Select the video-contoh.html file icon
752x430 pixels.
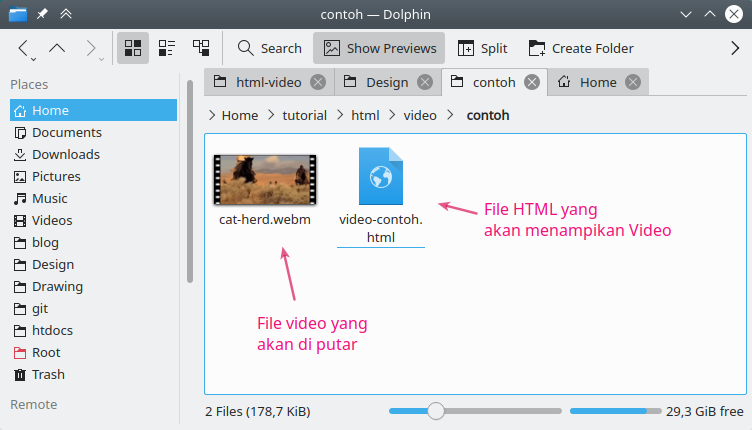381,176
